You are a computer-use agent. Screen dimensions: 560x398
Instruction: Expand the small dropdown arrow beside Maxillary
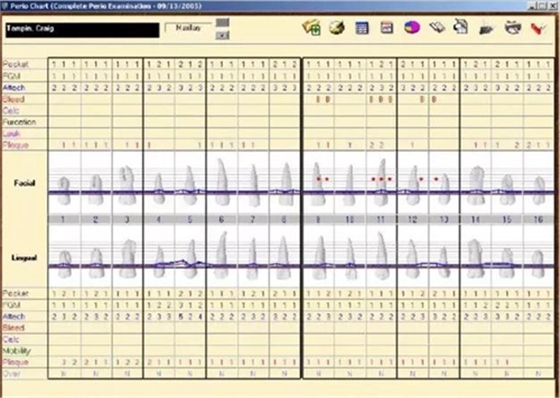222,35
